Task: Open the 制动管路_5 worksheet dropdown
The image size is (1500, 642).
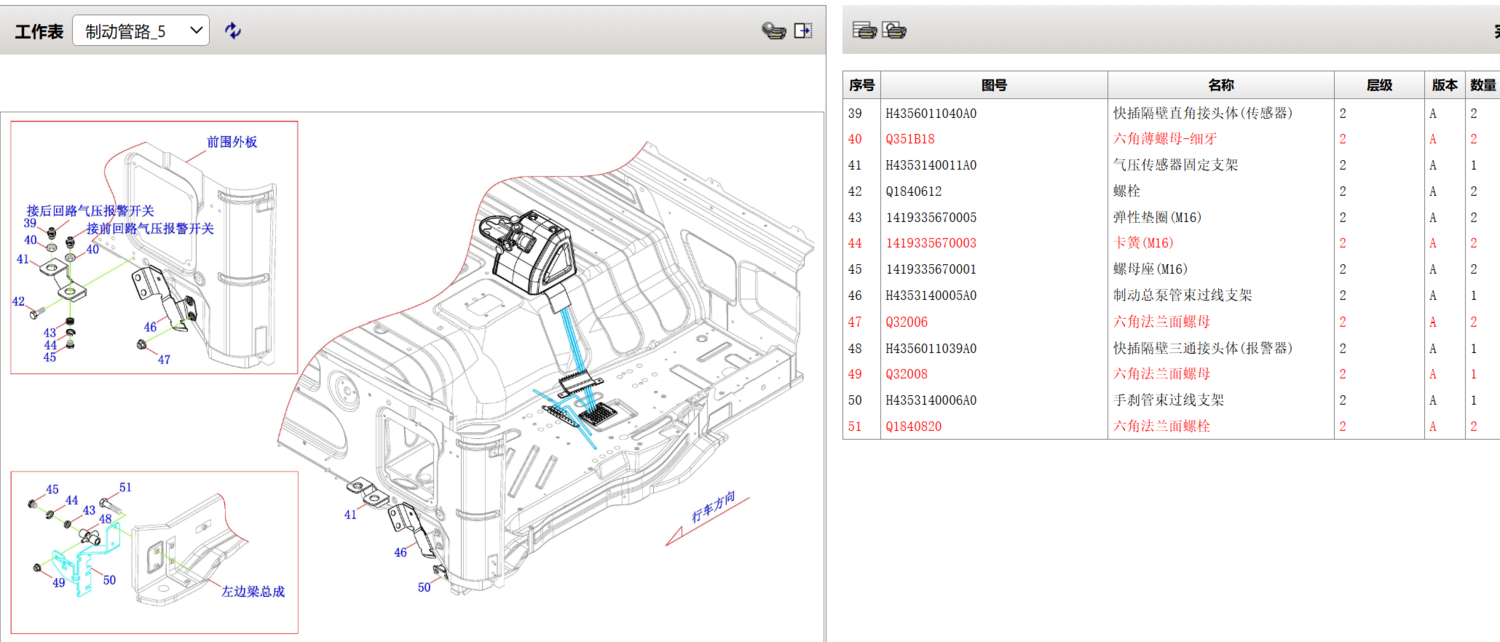Action: tap(141, 31)
